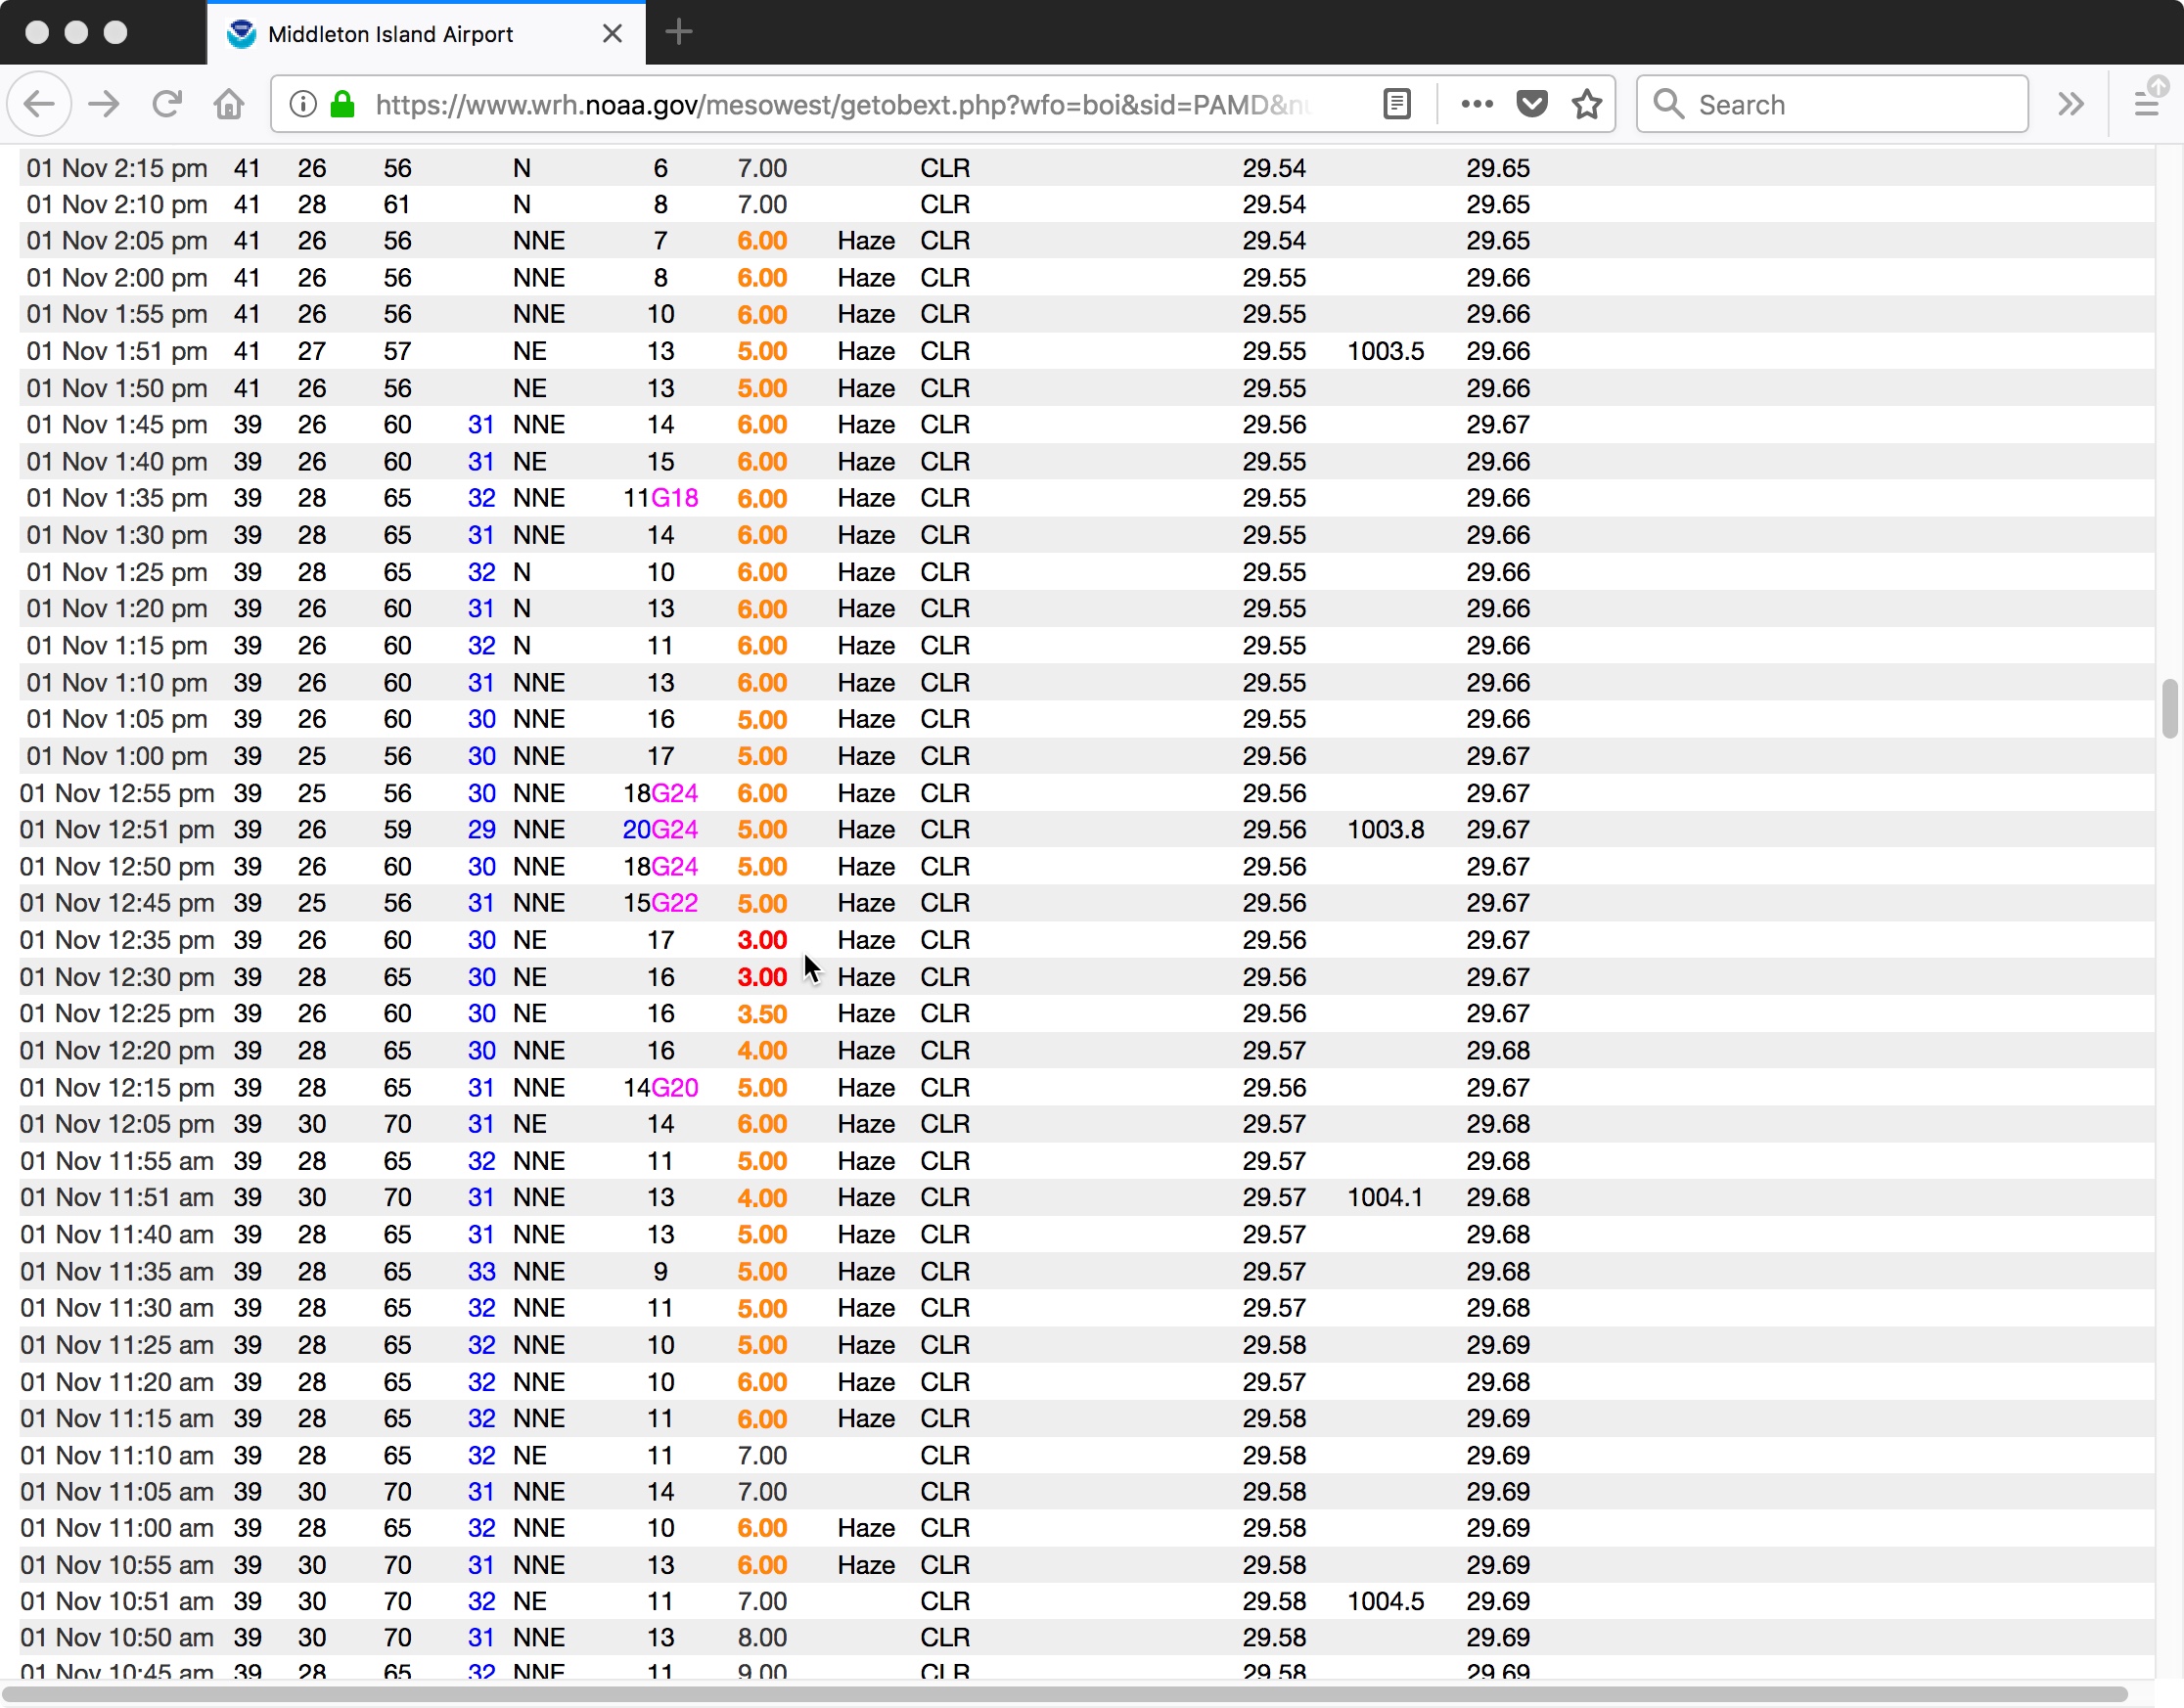Open a new tab

point(679,33)
